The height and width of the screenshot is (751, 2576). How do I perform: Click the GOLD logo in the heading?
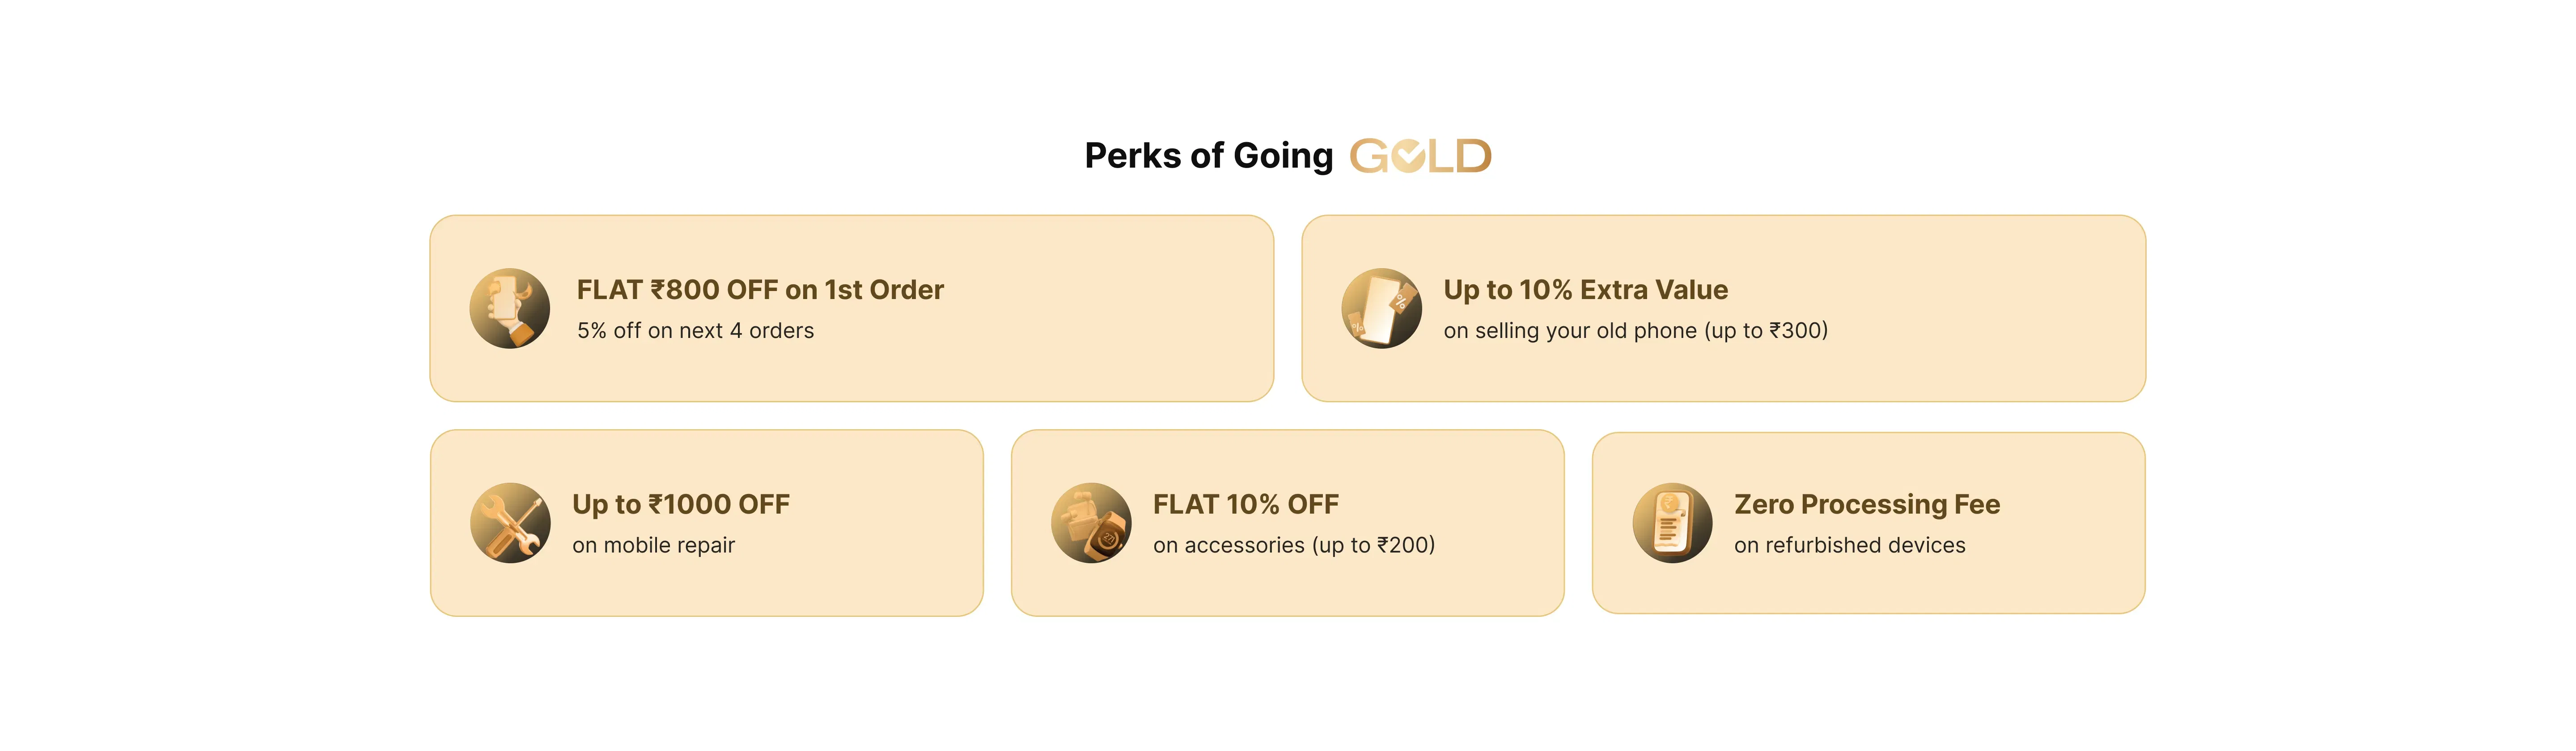coord(1420,156)
